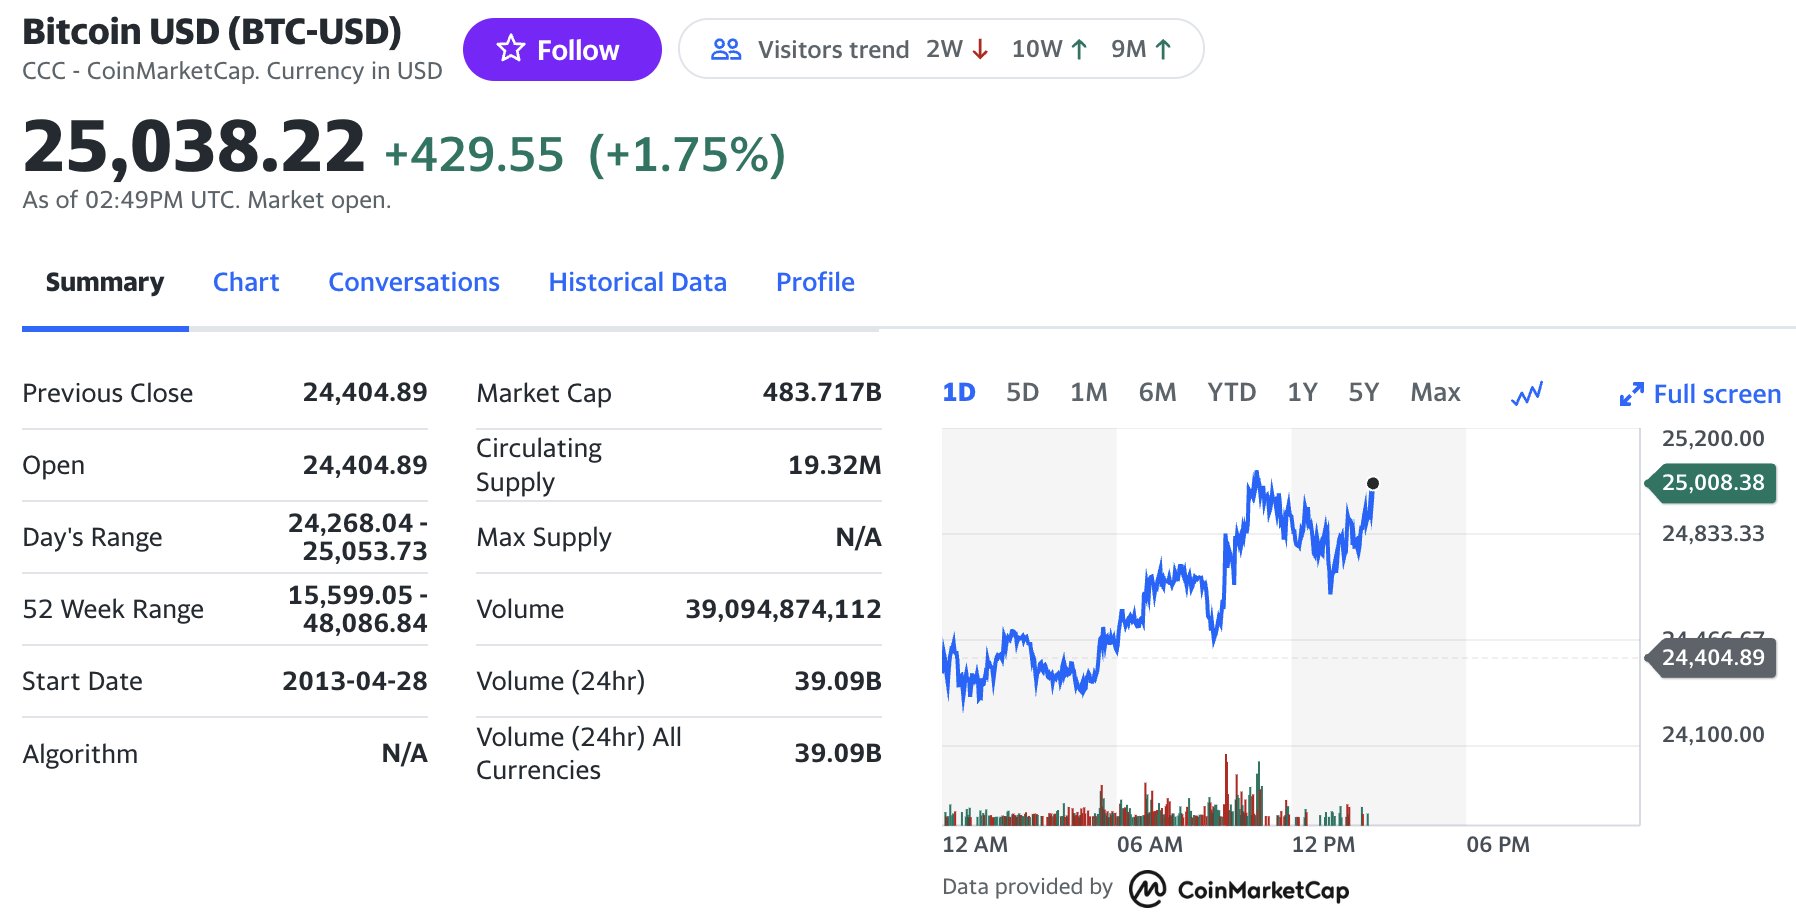
Task: Click the full screen expand arrows icon
Action: point(1631,395)
